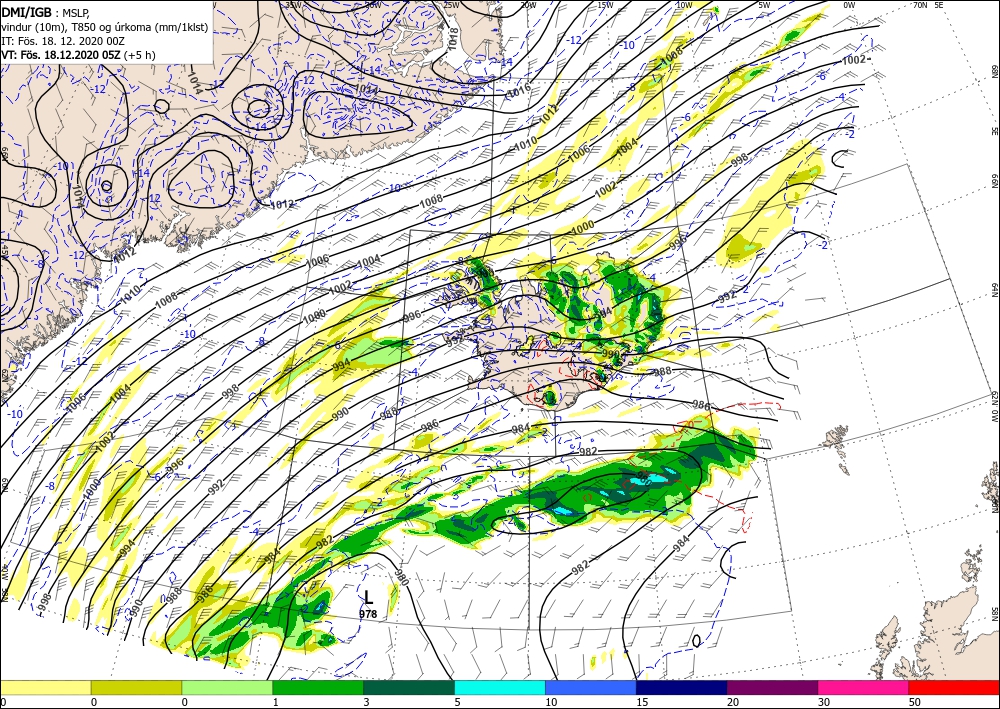Click the '10' legend scale number
Viewport: 1000px width, 709px height.
coord(551,702)
